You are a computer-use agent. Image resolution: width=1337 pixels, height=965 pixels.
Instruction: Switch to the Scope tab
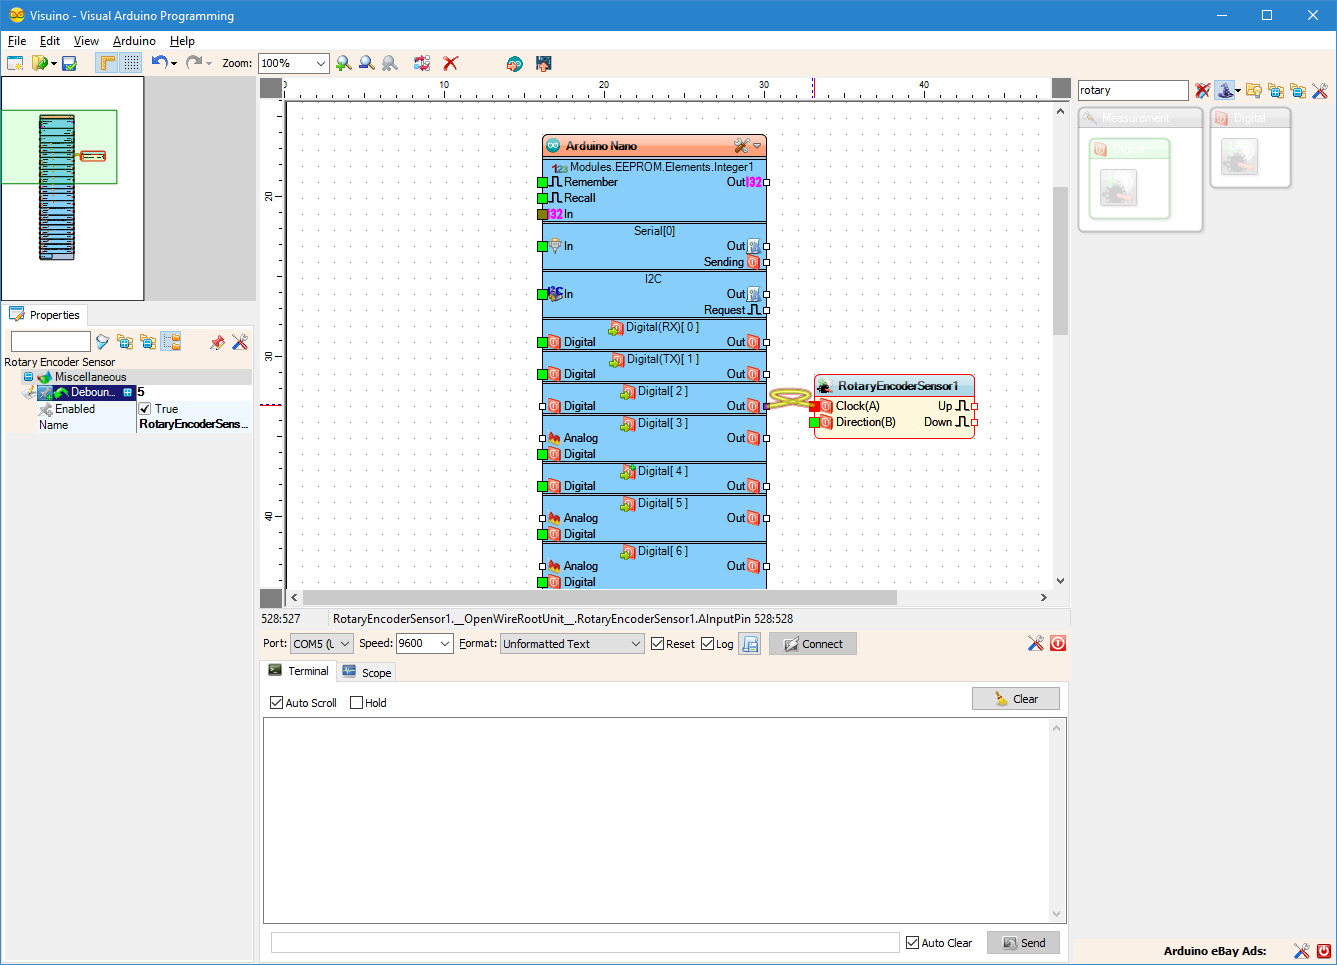coord(366,672)
